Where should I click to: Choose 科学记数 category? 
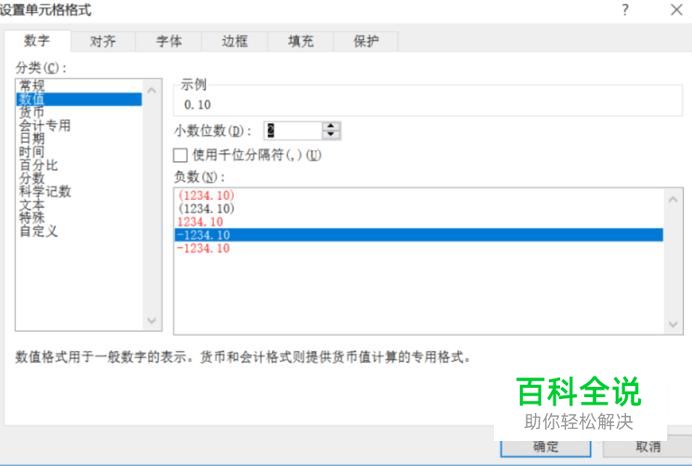point(79,191)
